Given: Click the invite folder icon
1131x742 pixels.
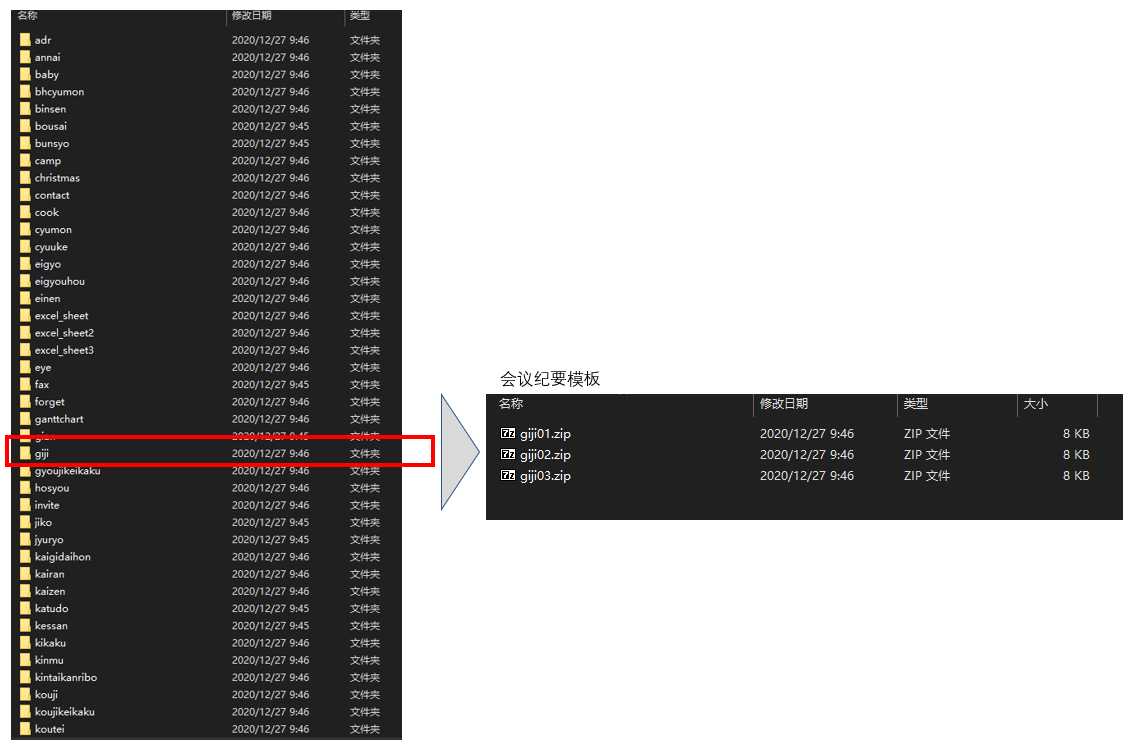Looking at the screenshot, I should tap(25, 505).
